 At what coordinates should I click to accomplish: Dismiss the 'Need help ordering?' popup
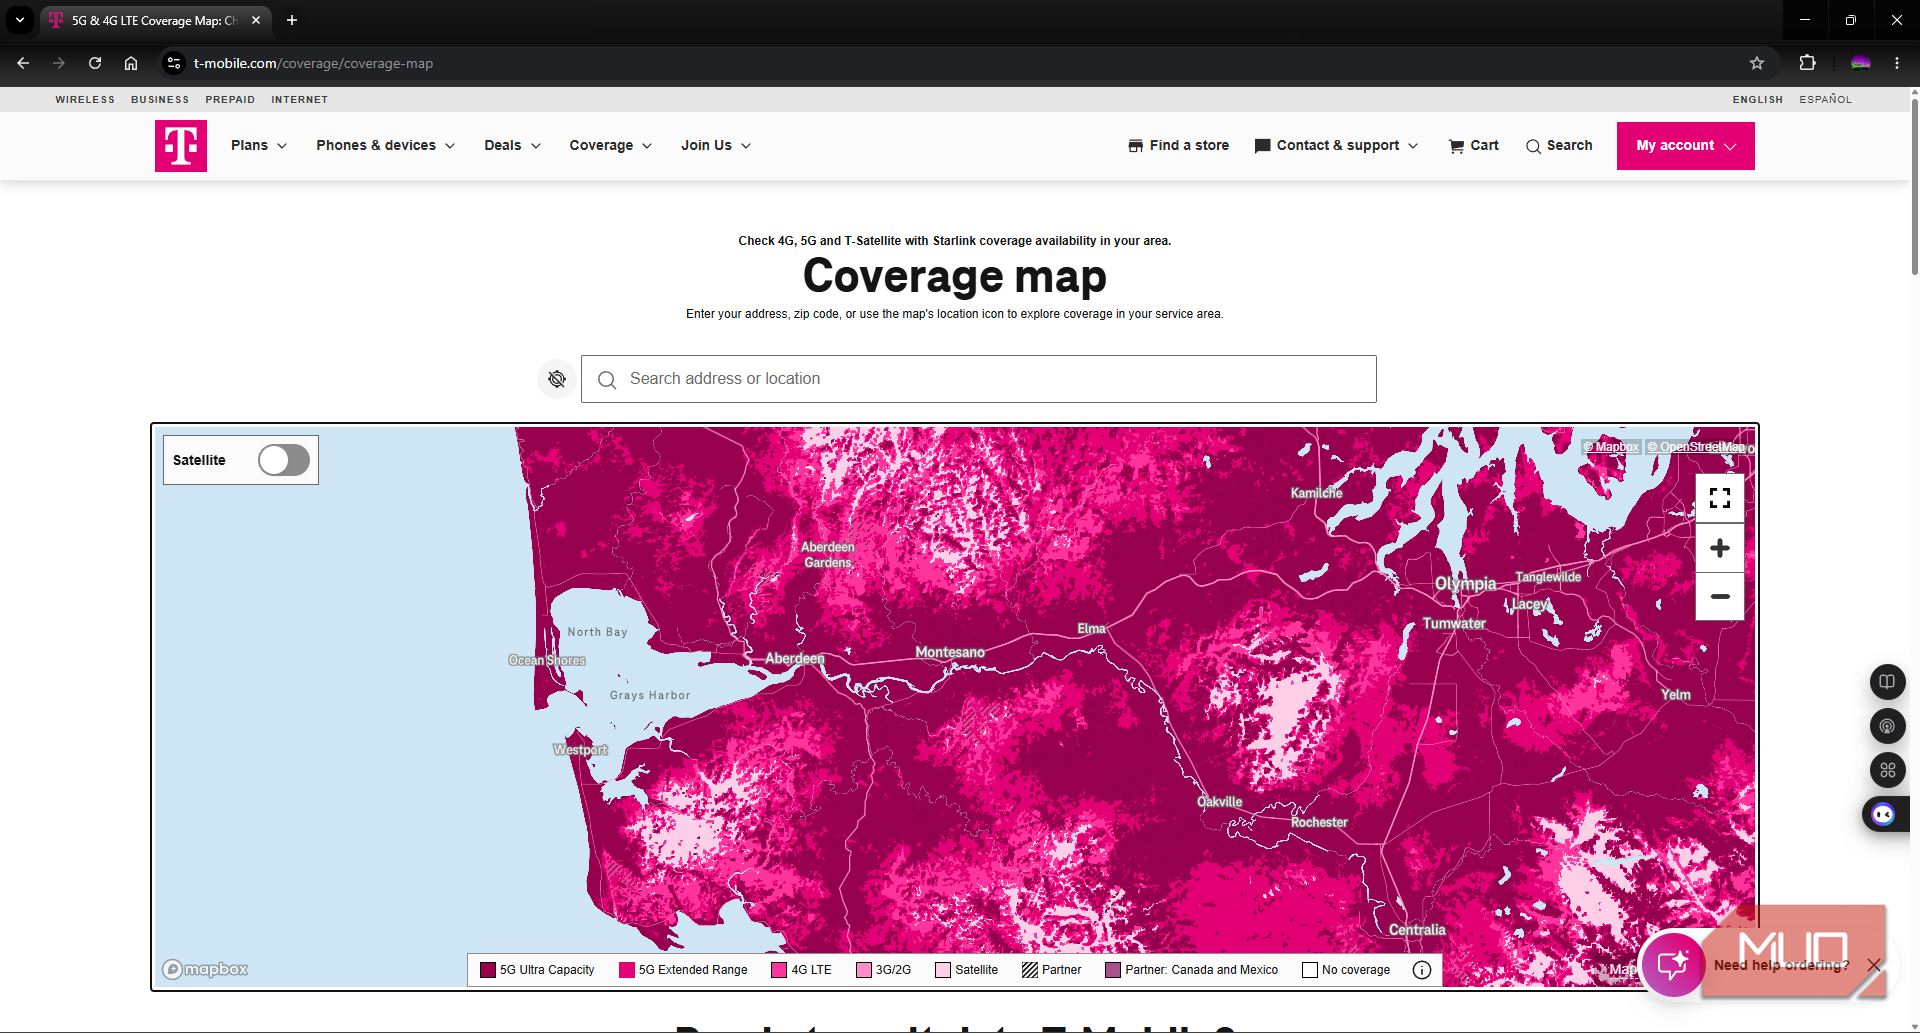point(1874,965)
